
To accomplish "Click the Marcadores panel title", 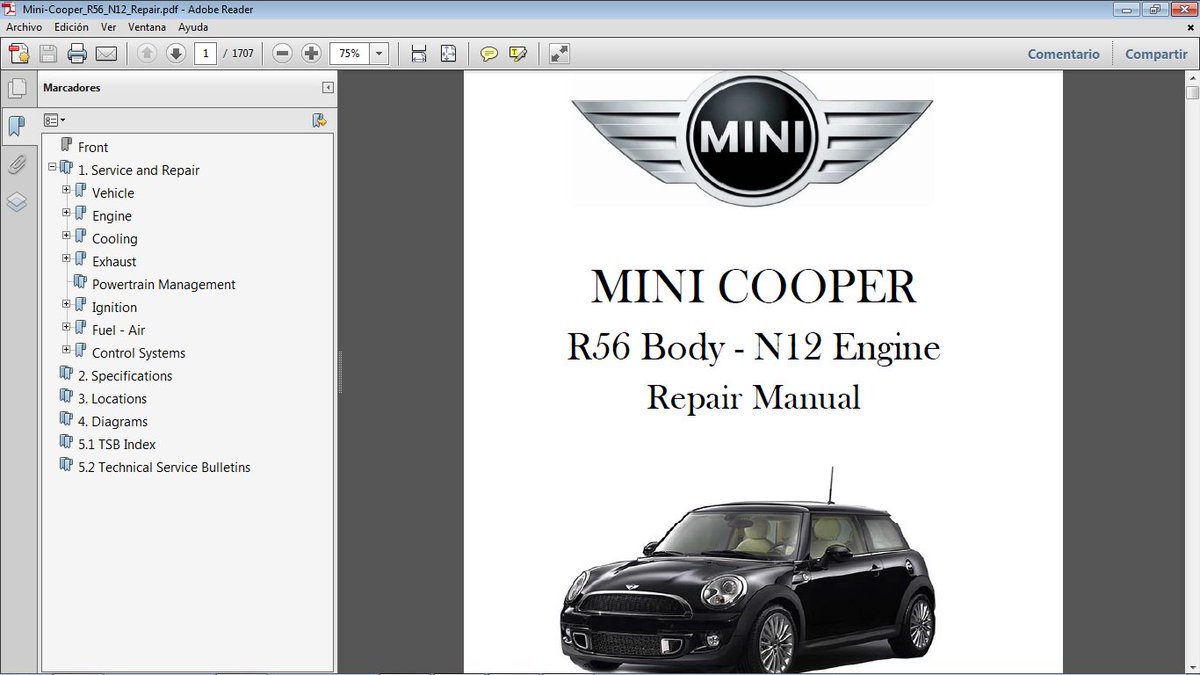I will point(72,88).
